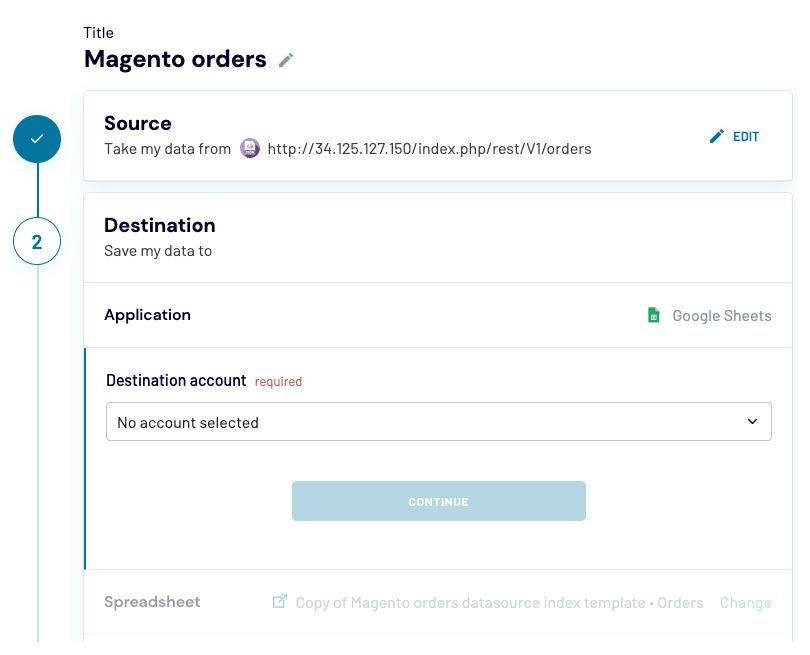Image resolution: width=810 pixels, height=655 pixels.
Task: Click the source URL text ending in /V1/orders
Action: pos(429,149)
